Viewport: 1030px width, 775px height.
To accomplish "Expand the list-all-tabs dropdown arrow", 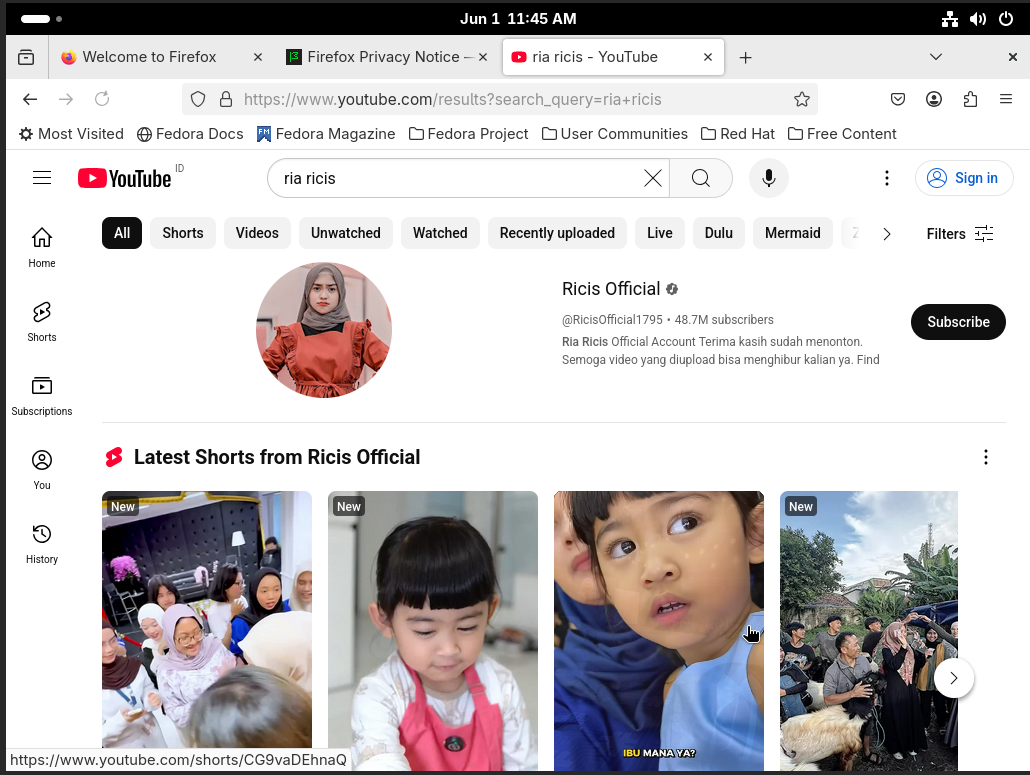I will pos(936,57).
